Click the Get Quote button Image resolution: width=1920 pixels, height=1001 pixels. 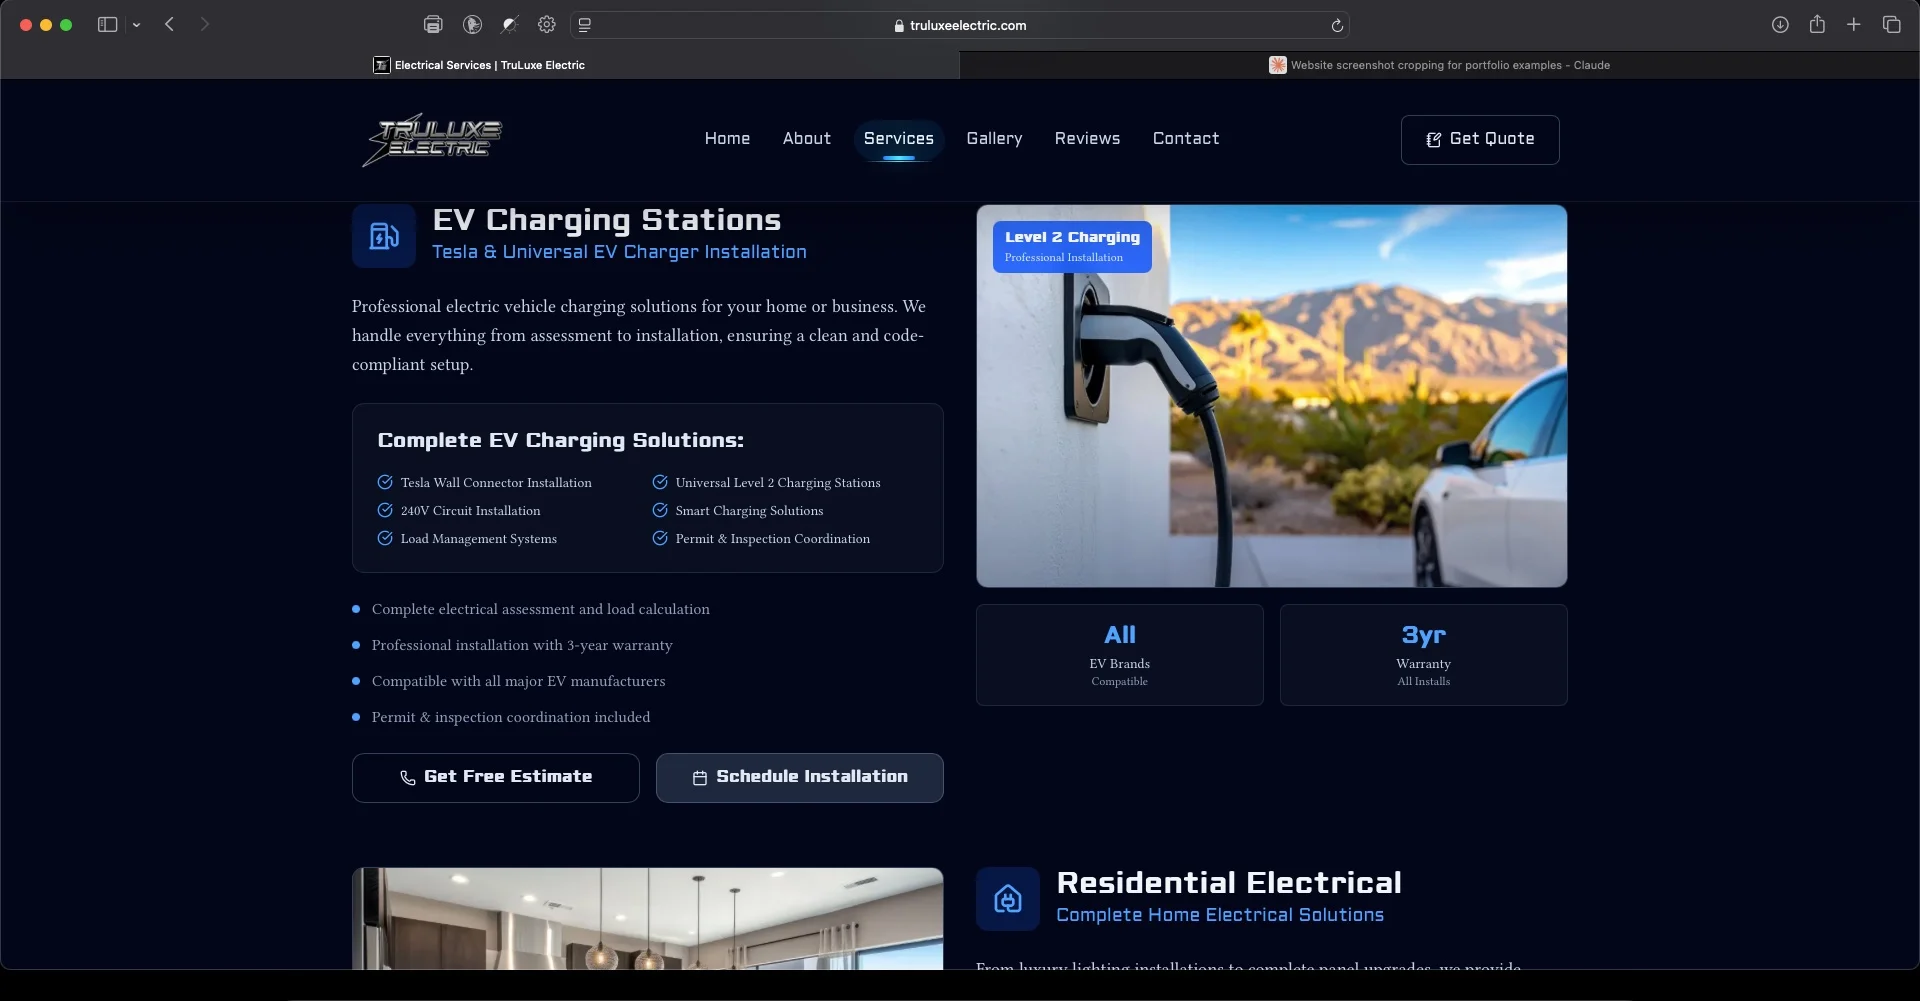click(1479, 140)
